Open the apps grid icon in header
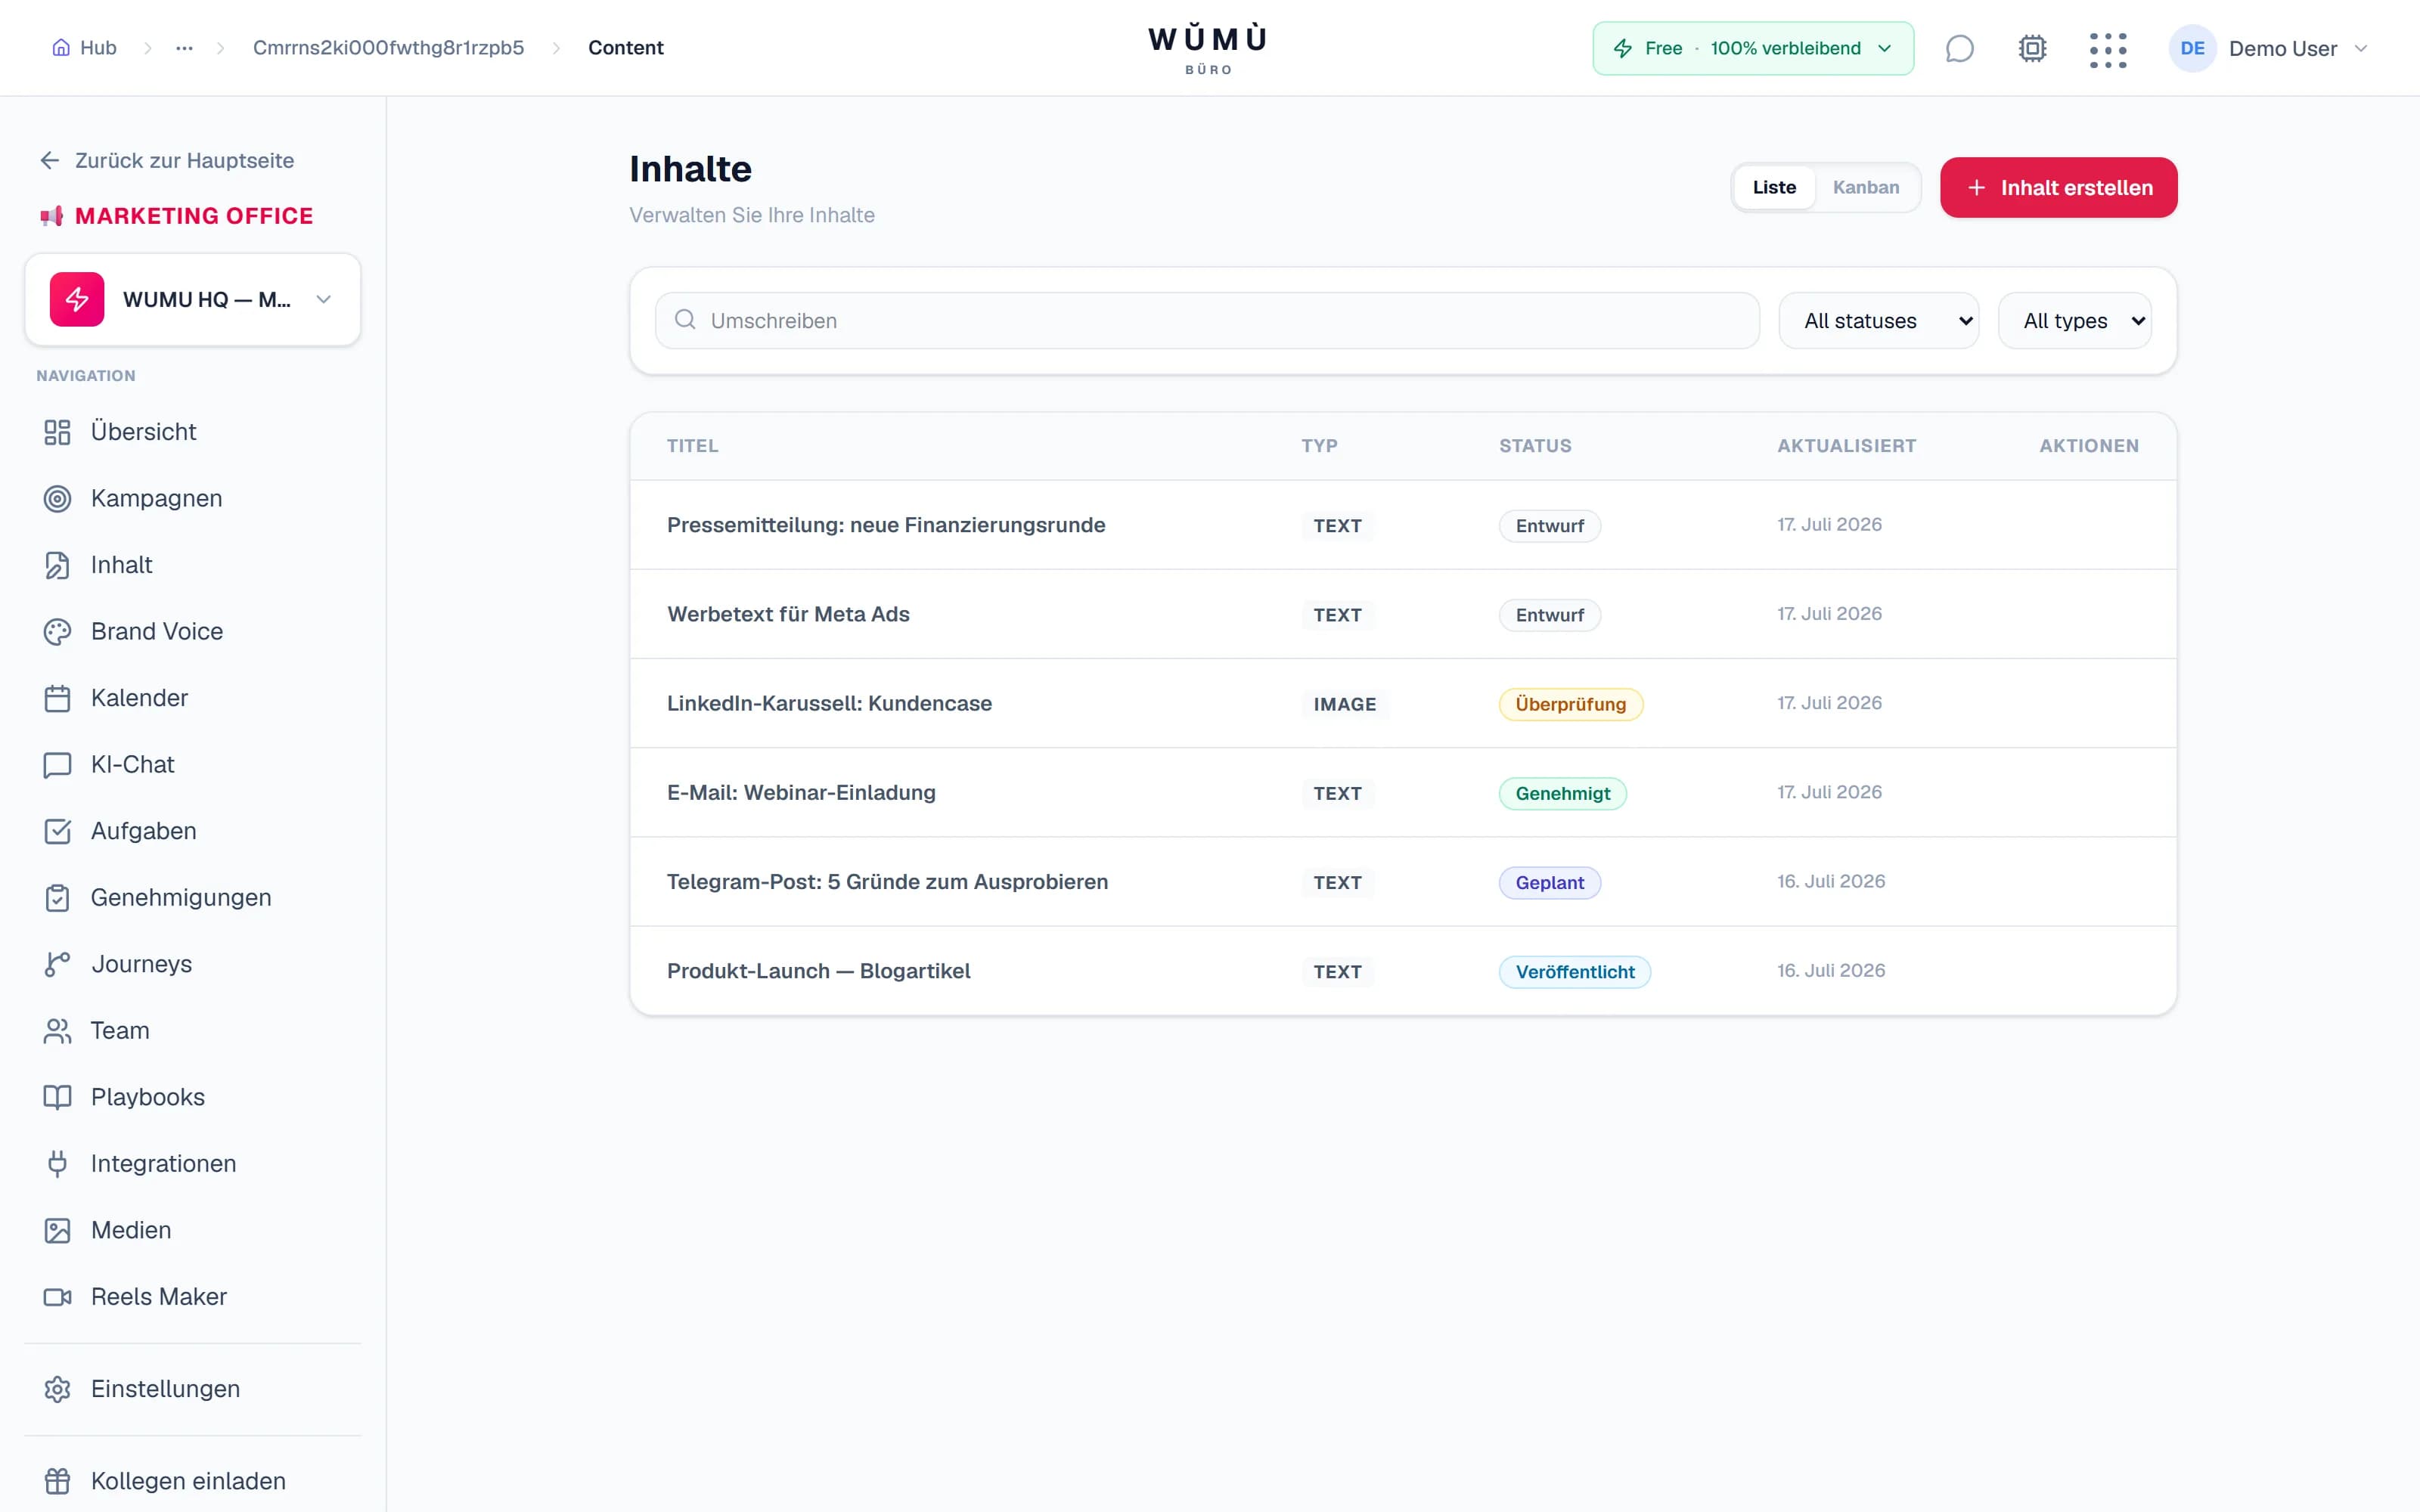The height and width of the screenshot is (1512, 2420). 2107,49
